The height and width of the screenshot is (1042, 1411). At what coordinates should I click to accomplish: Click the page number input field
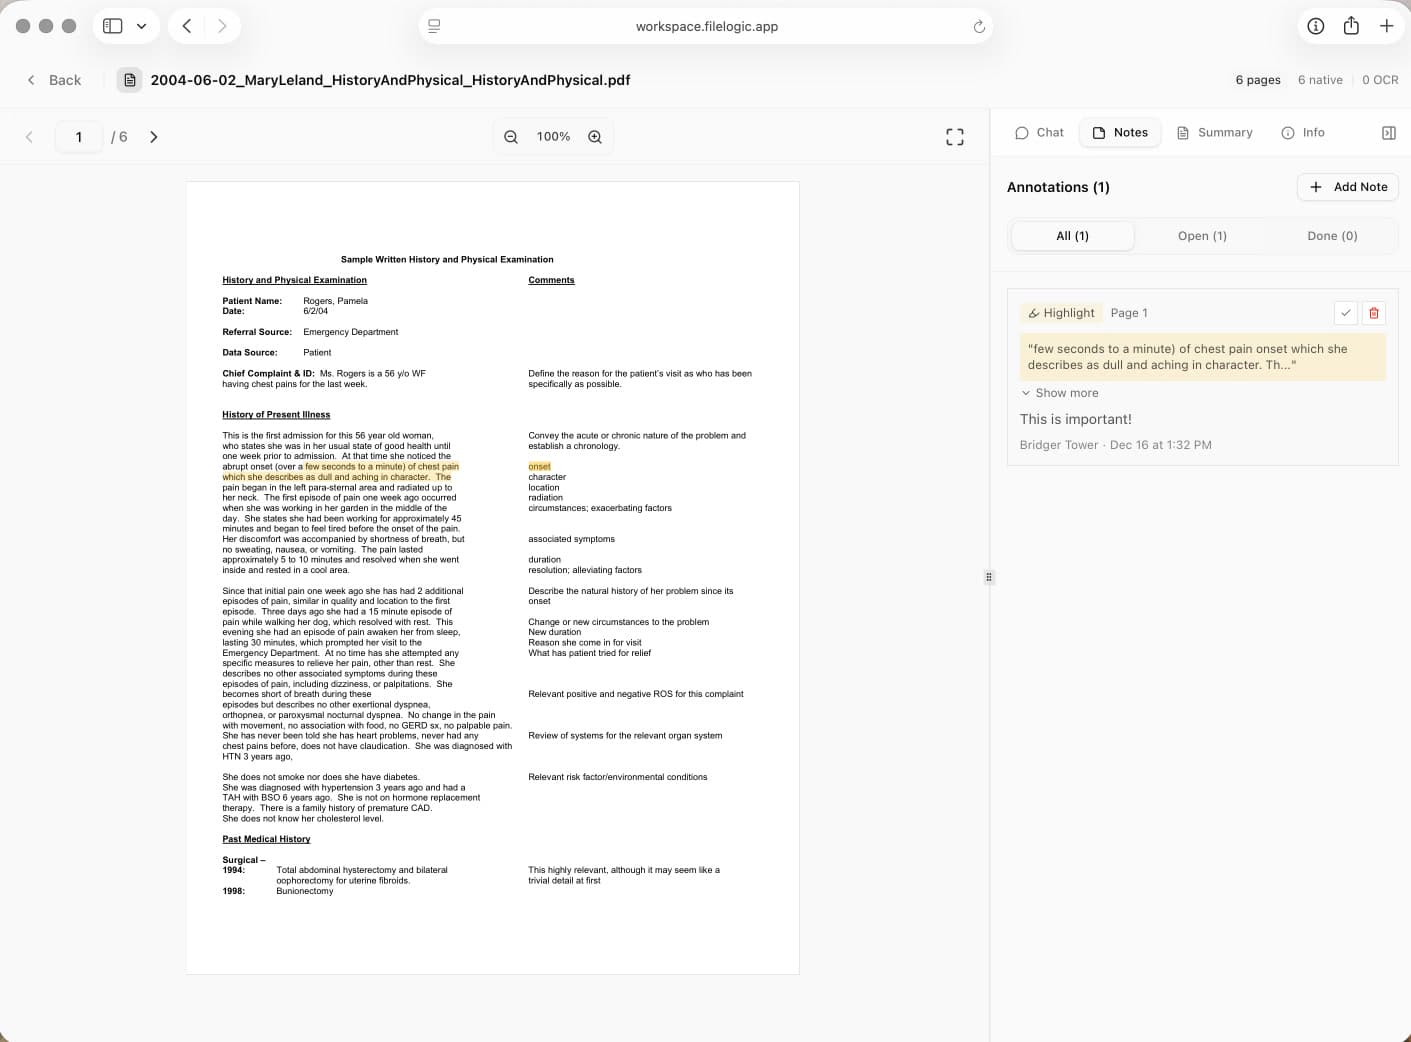pyautogui.click(x=79, y=137)
